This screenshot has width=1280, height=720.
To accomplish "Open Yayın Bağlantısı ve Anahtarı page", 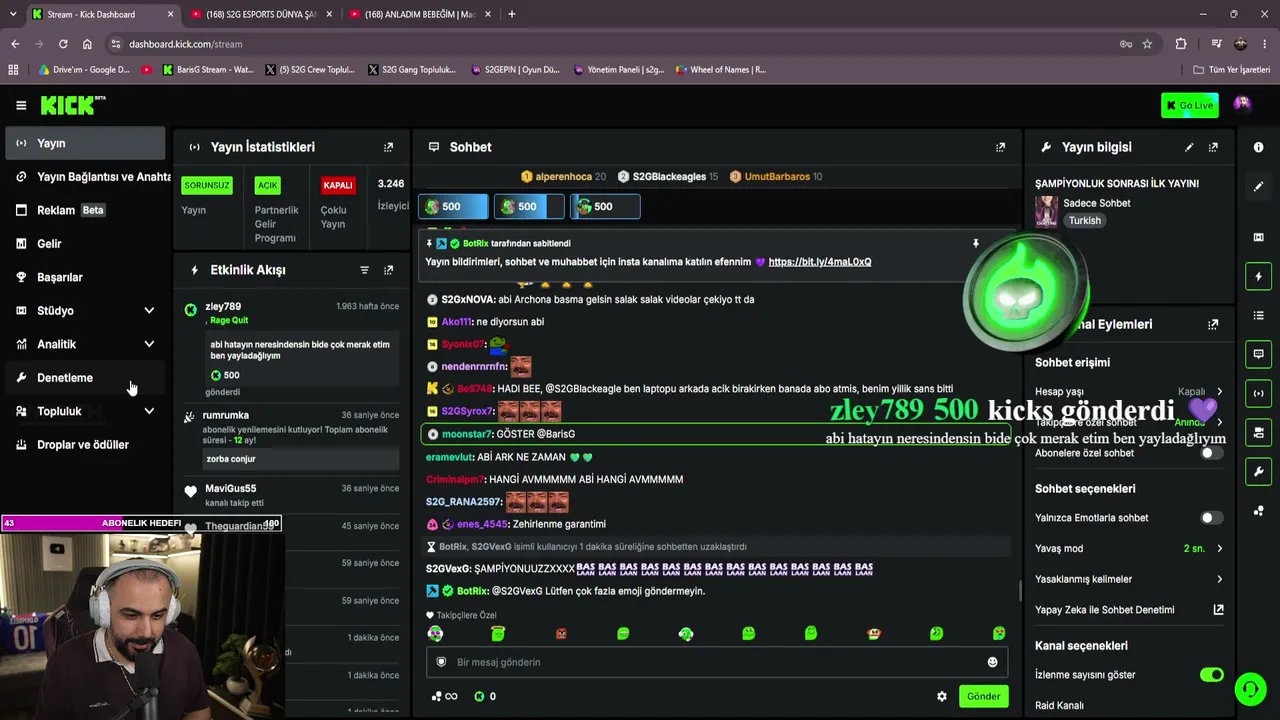I will click(89, 177).
